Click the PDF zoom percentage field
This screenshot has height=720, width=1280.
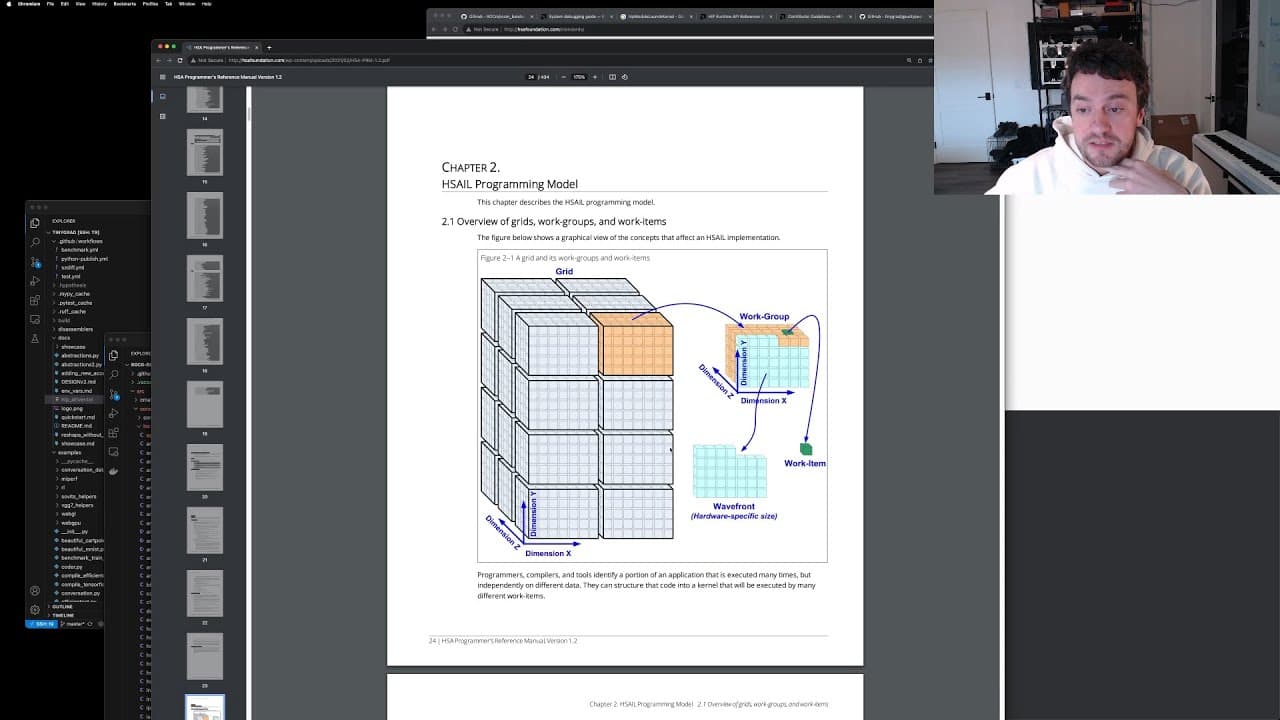pyautogui.click(x=579, y=77)
